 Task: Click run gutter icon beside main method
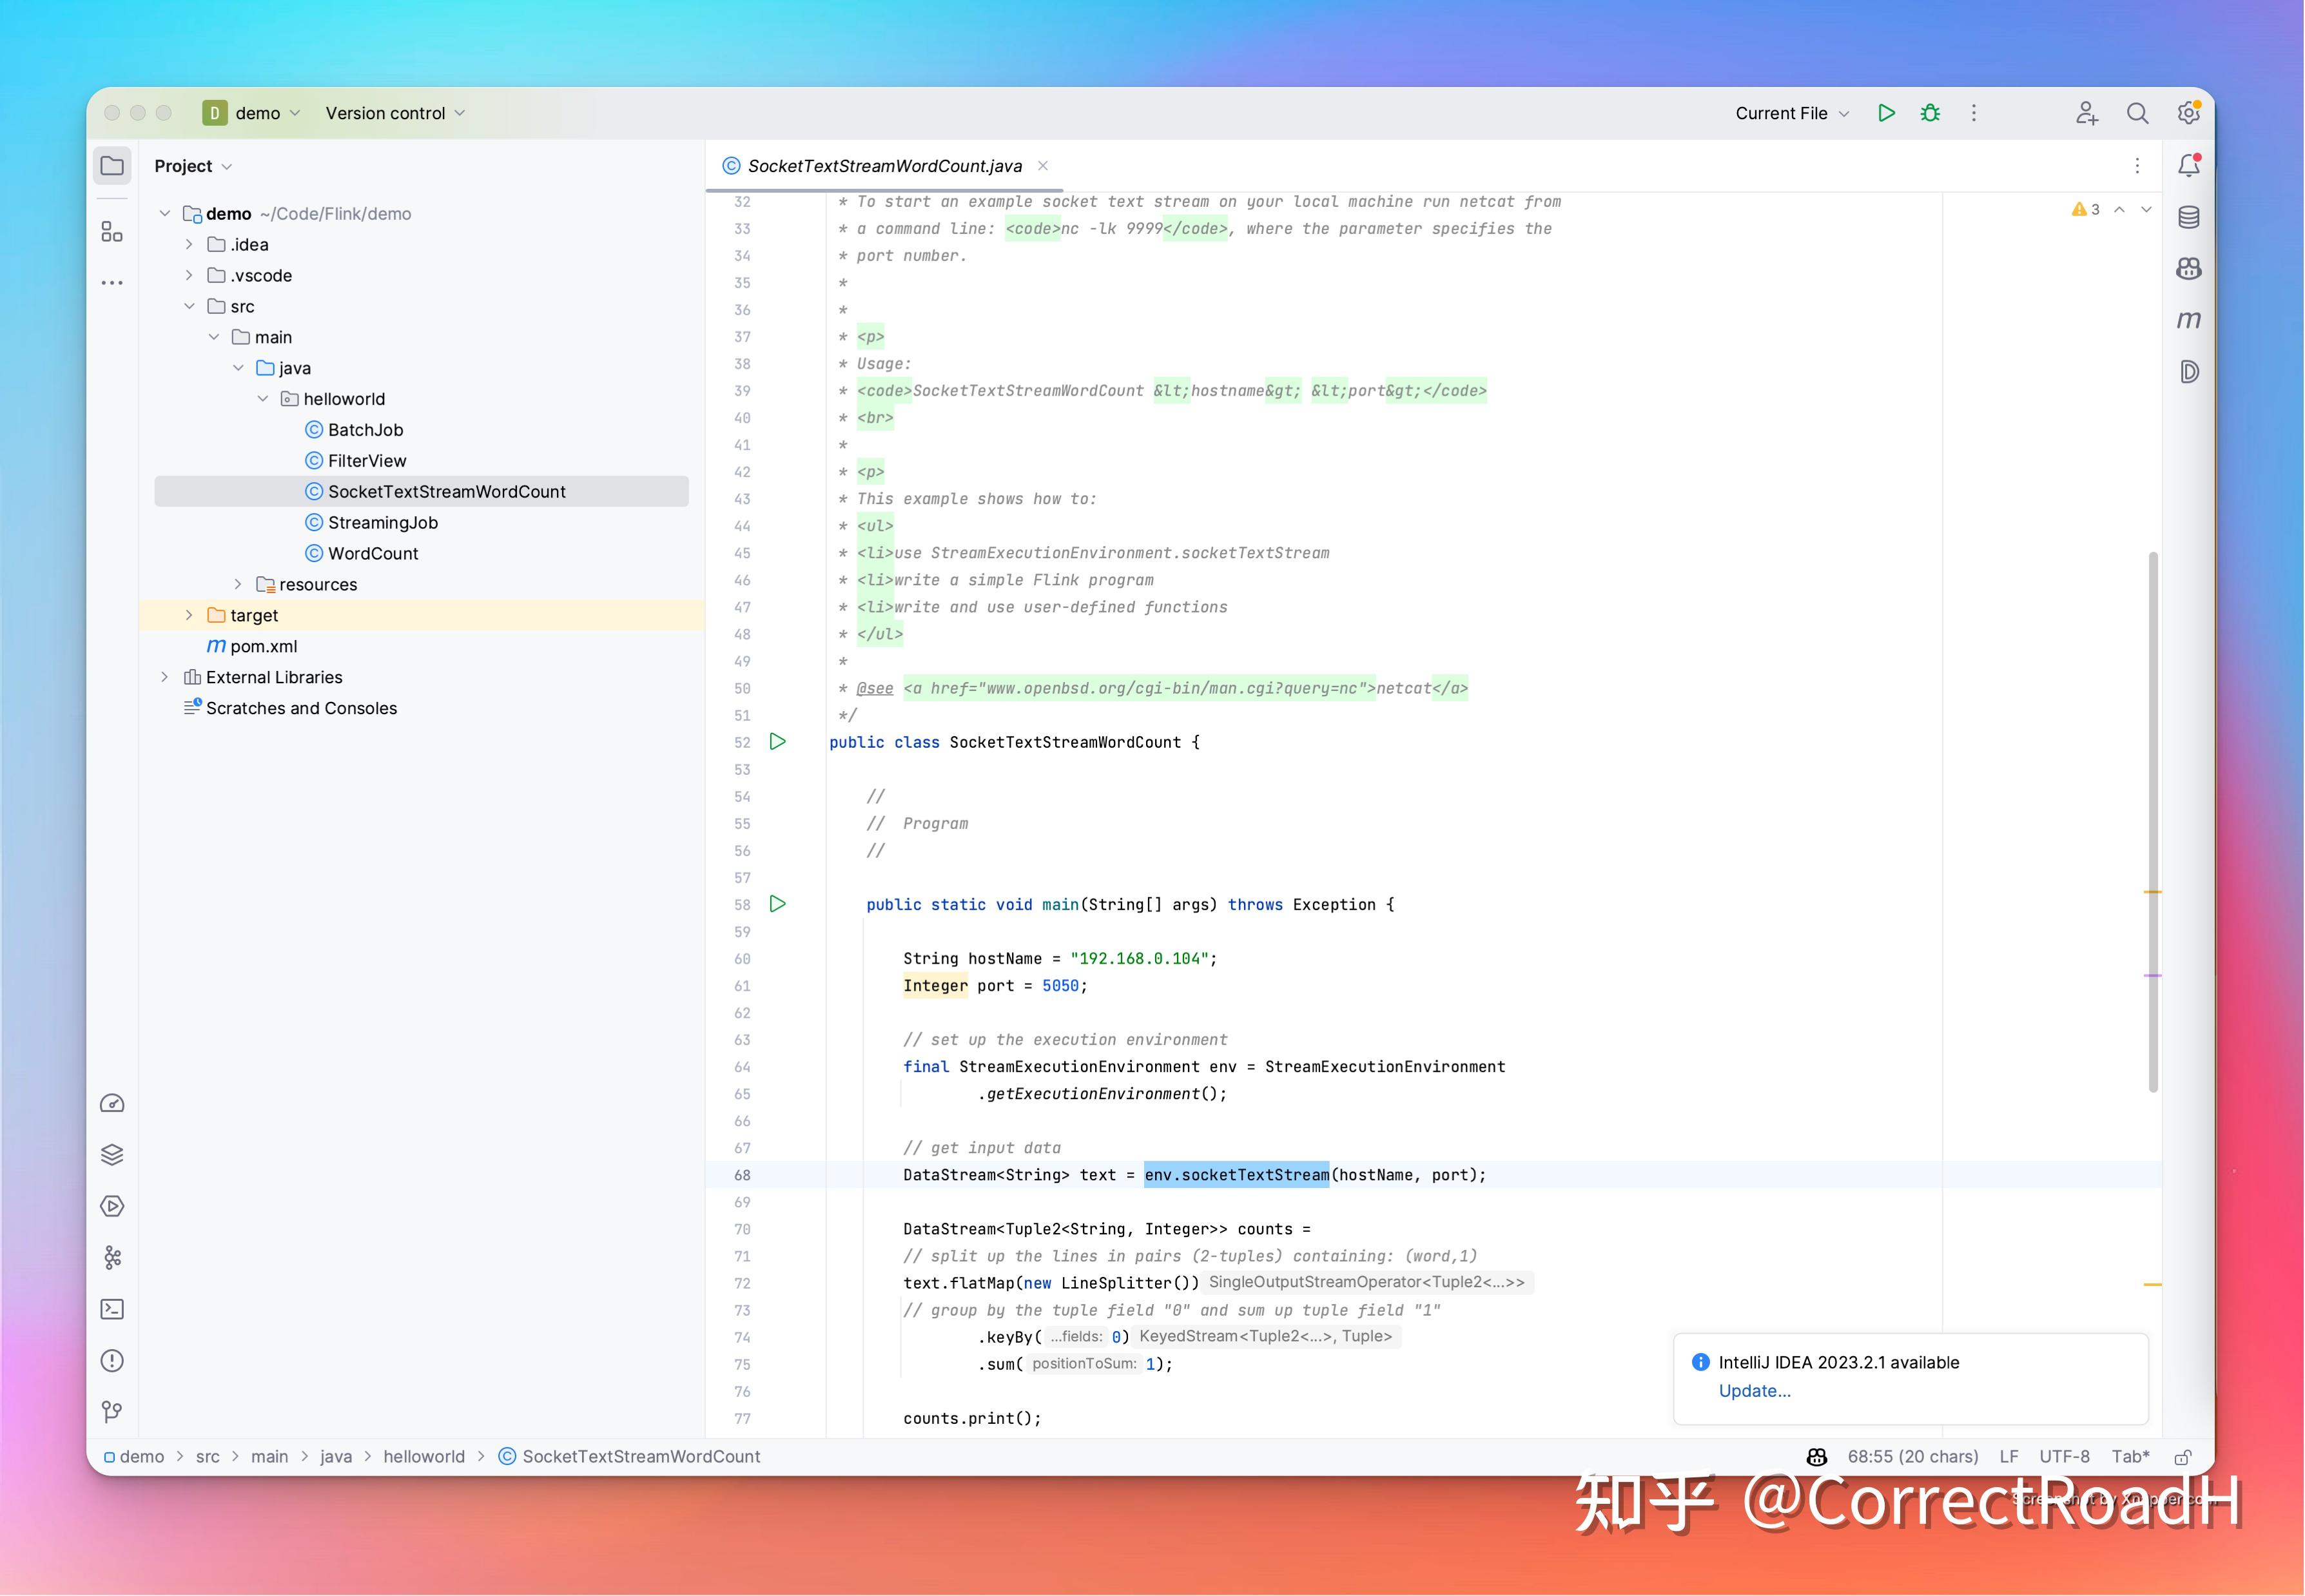coord(778,904)
